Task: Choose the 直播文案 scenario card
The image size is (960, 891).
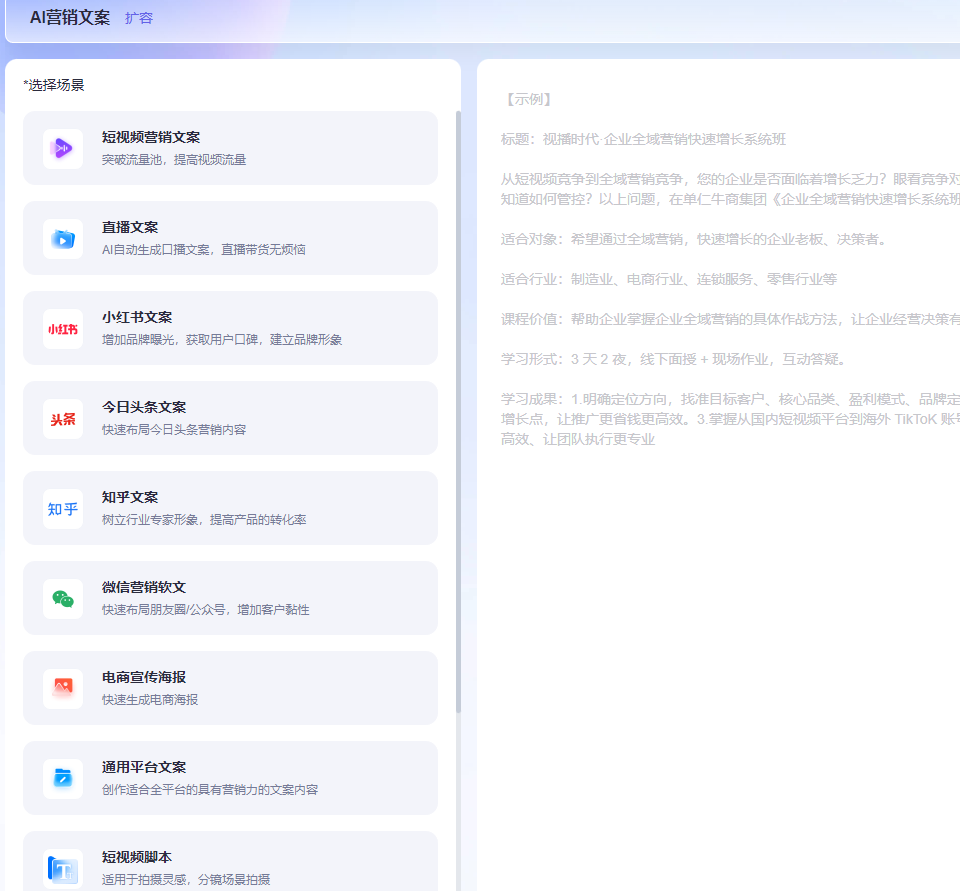Action: 230,237
